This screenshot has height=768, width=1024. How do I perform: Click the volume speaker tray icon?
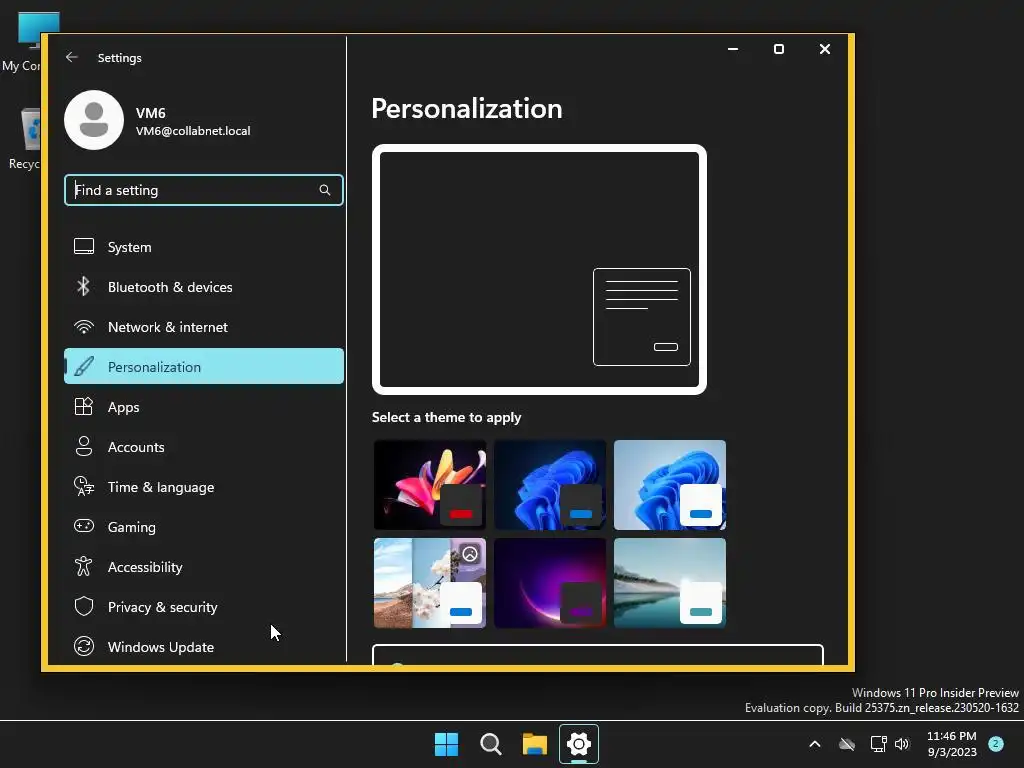[902, 744]
